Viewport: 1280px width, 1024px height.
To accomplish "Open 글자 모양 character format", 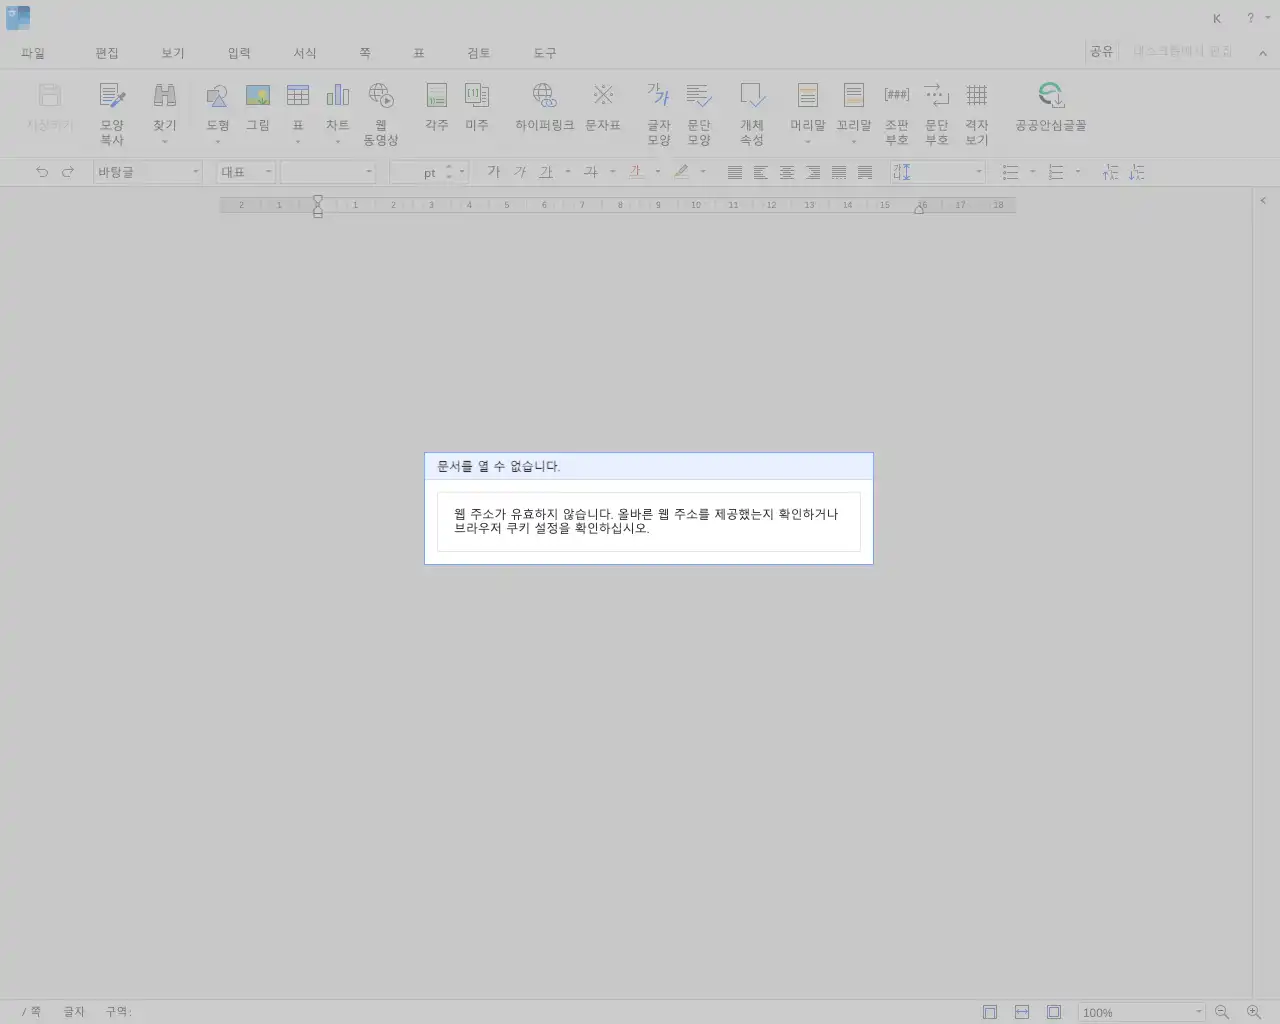I will coord(658,95).
